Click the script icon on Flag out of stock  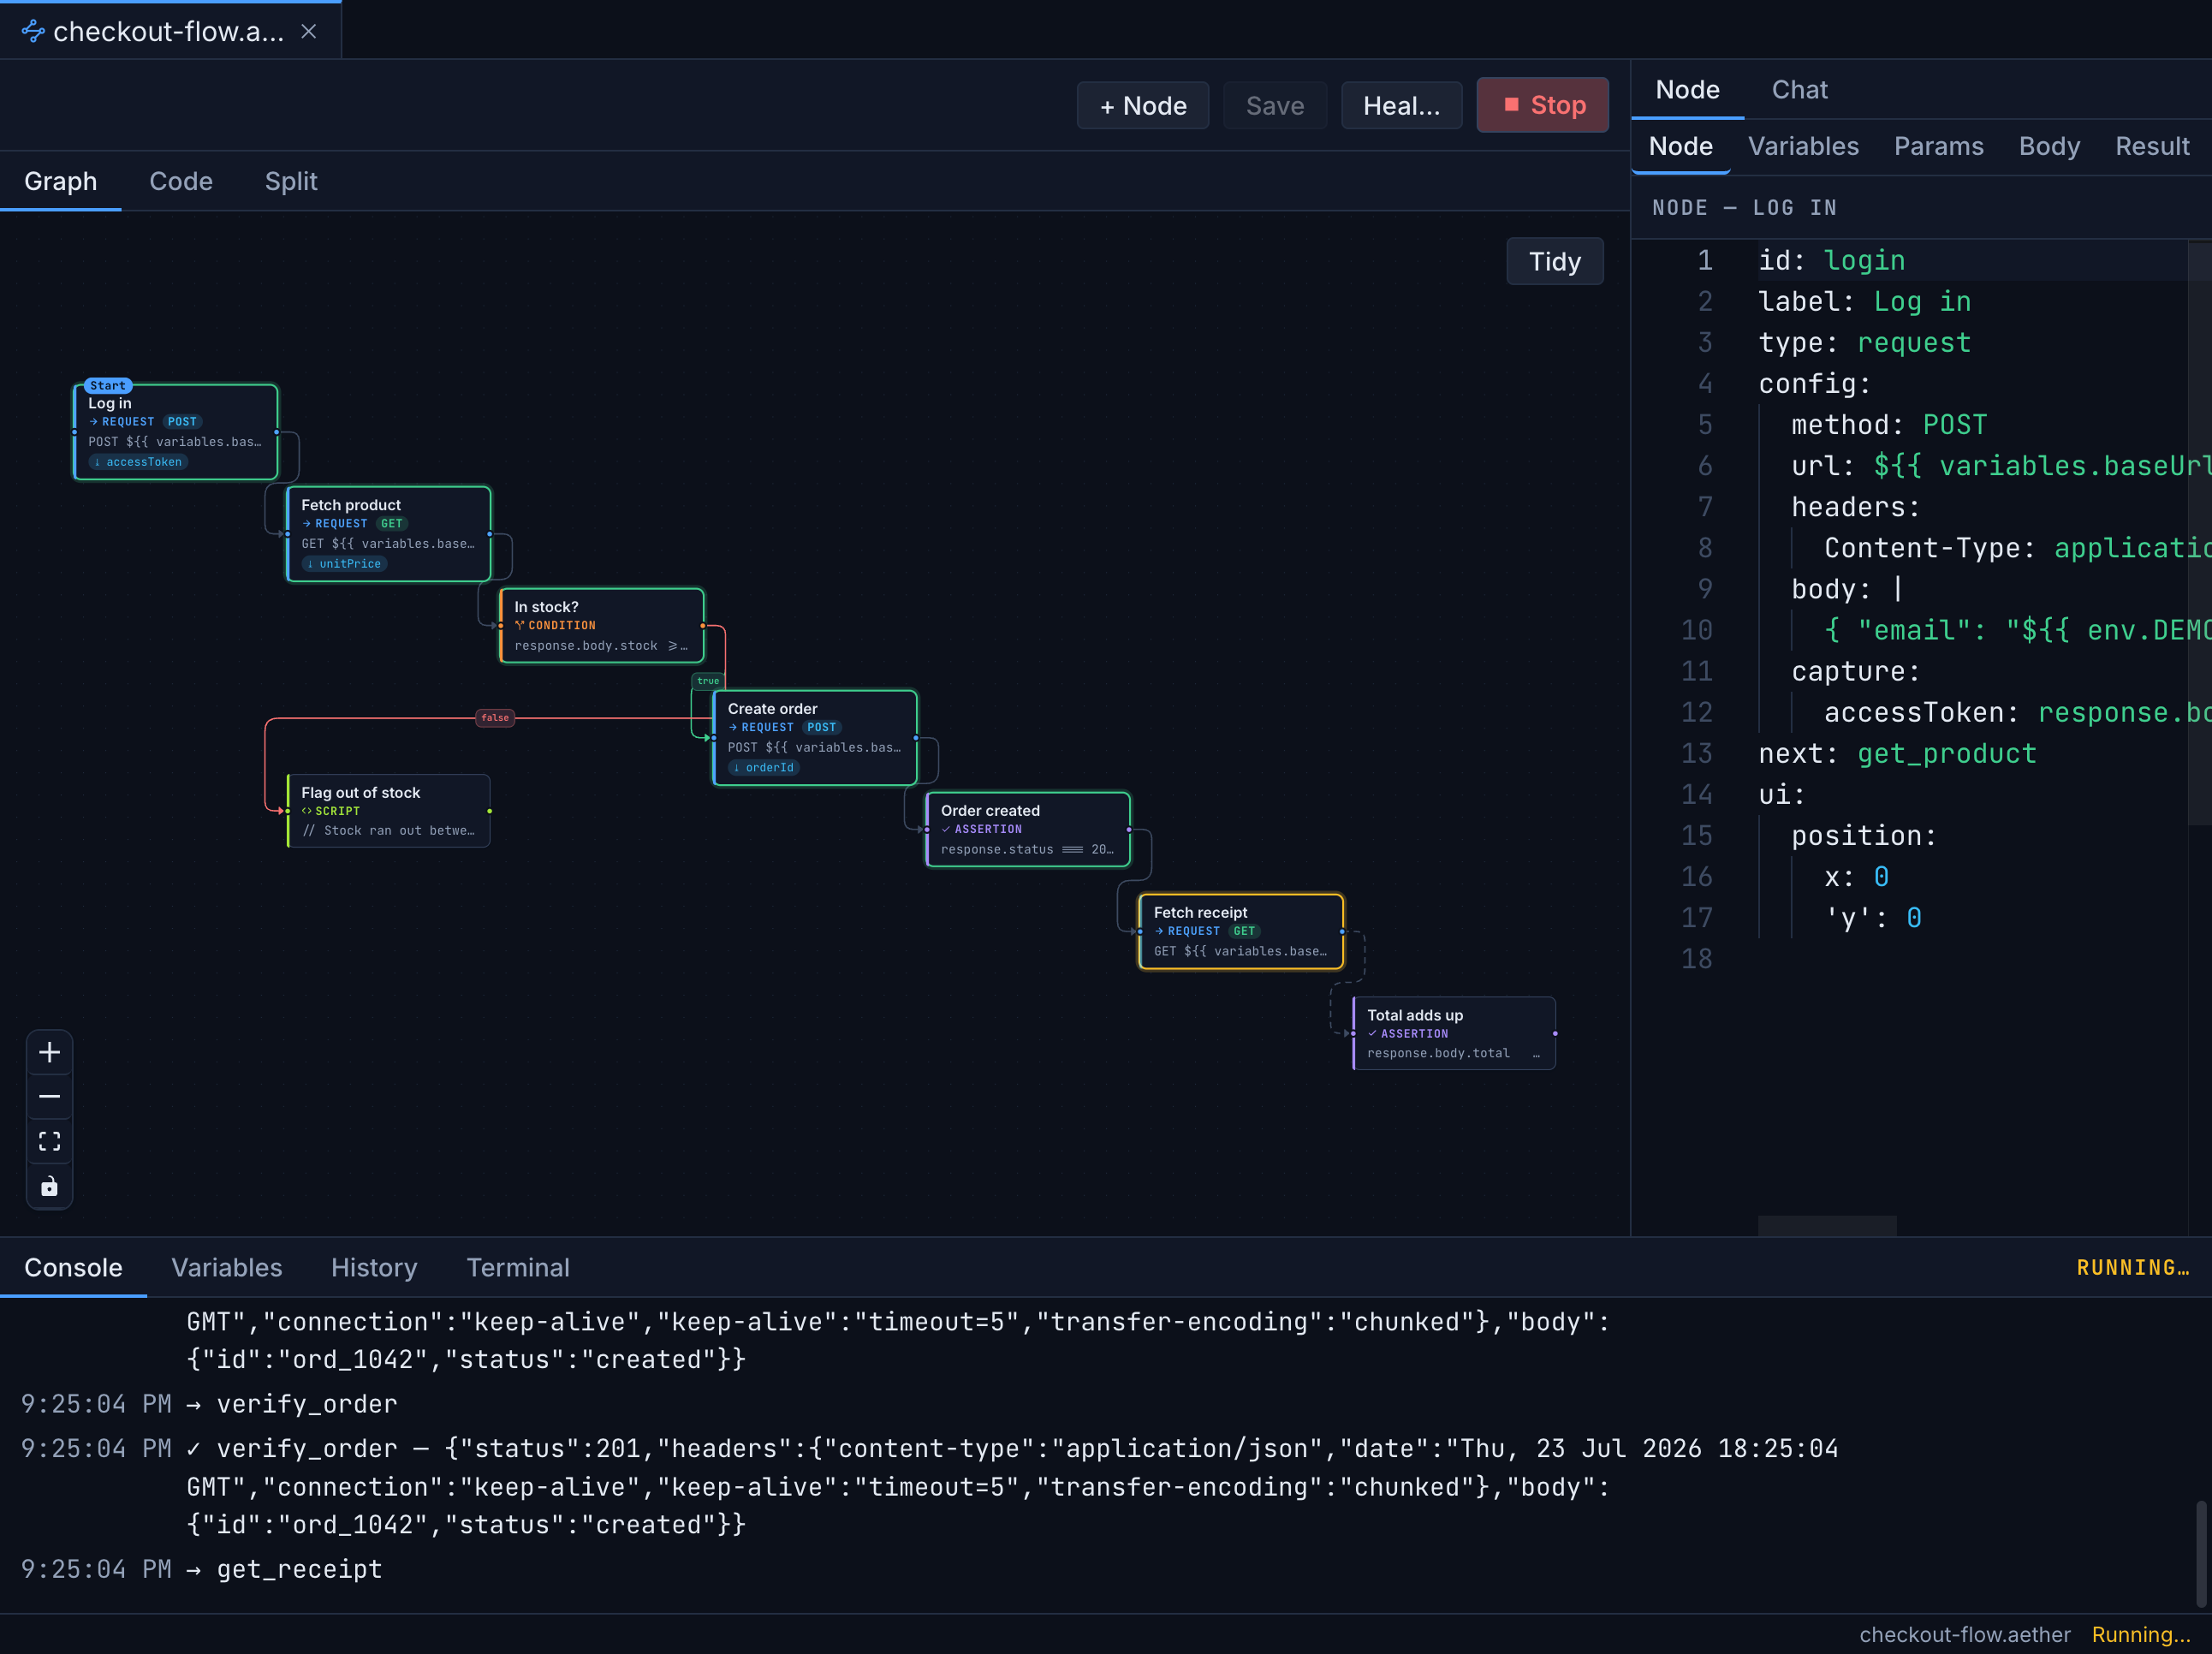pyautogui.click(x=307, y=811)
